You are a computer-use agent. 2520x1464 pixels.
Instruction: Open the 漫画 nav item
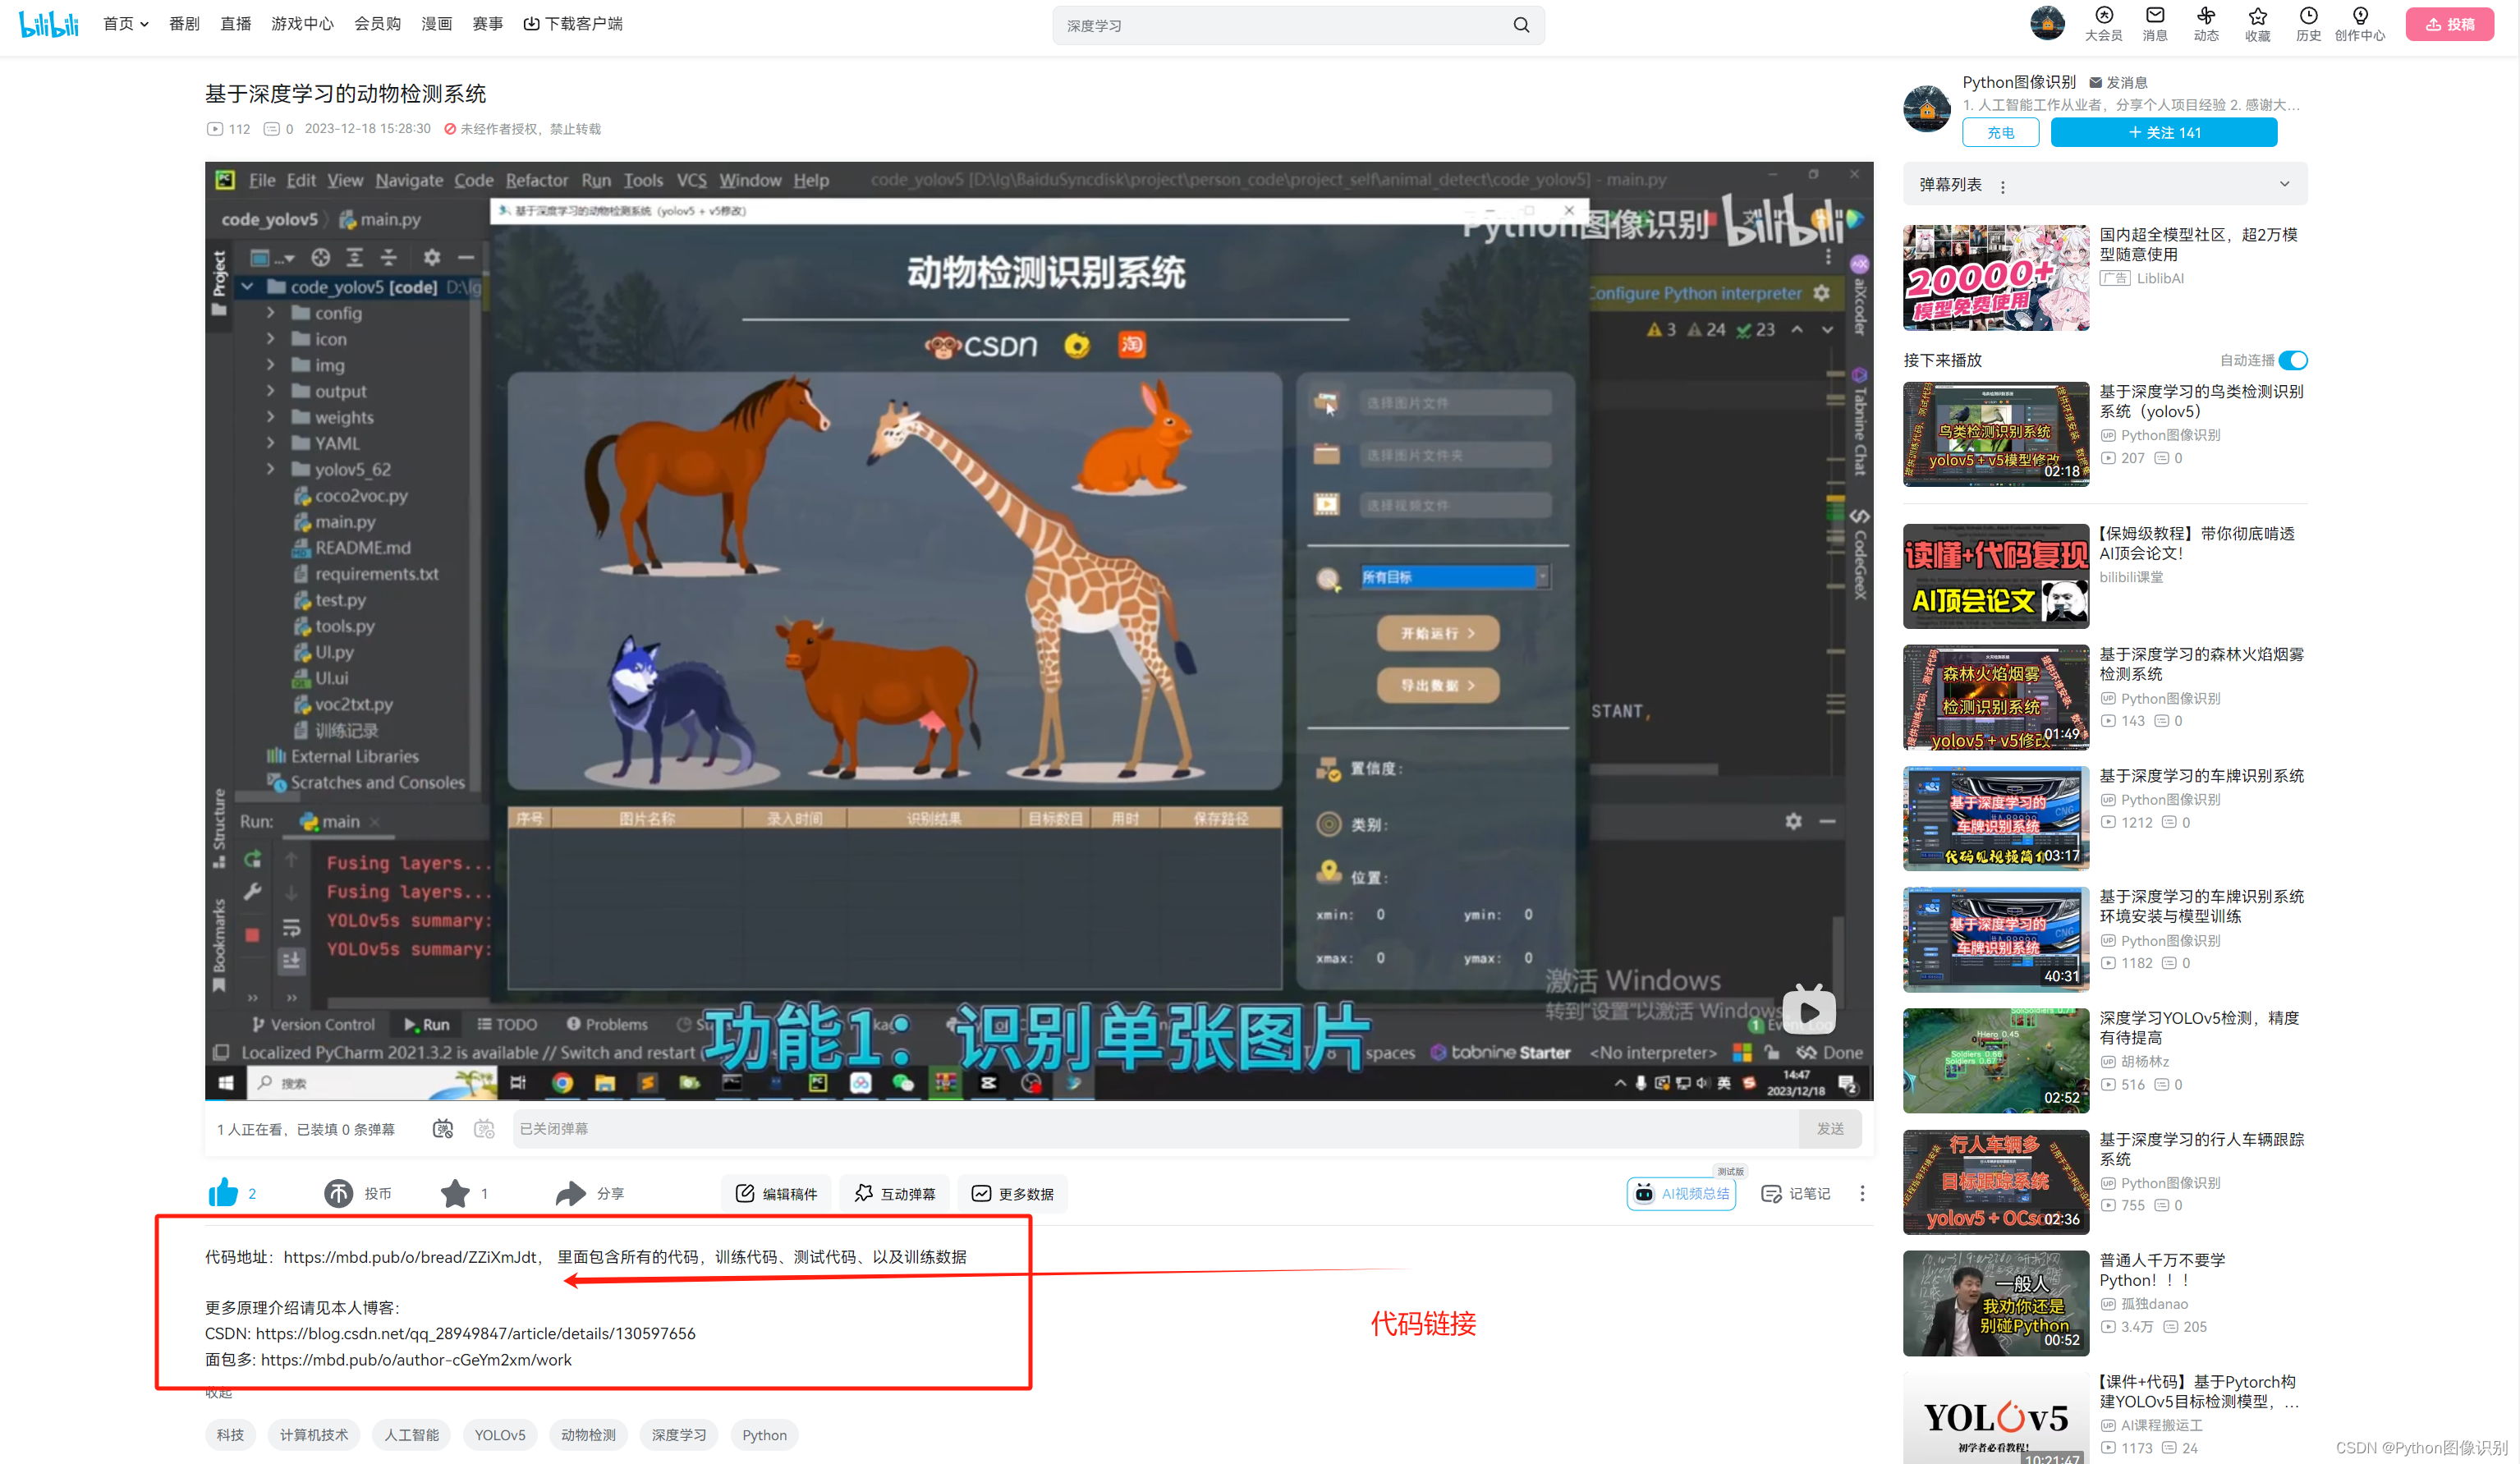point(436,24)
